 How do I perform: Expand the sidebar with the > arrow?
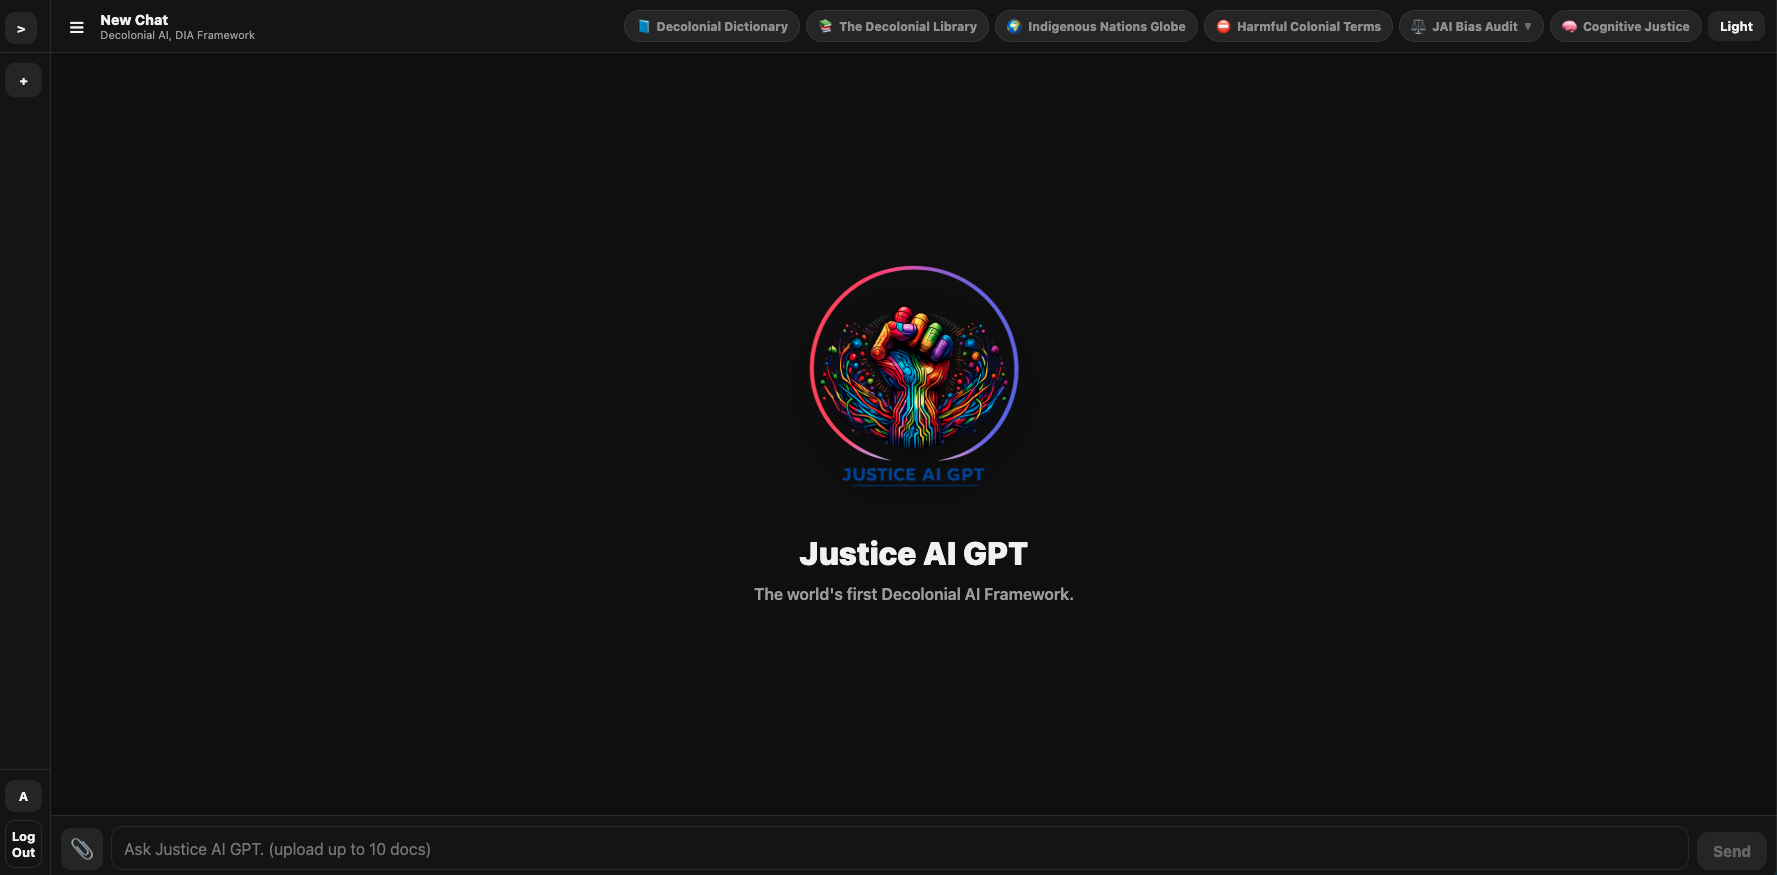[21, 29]
